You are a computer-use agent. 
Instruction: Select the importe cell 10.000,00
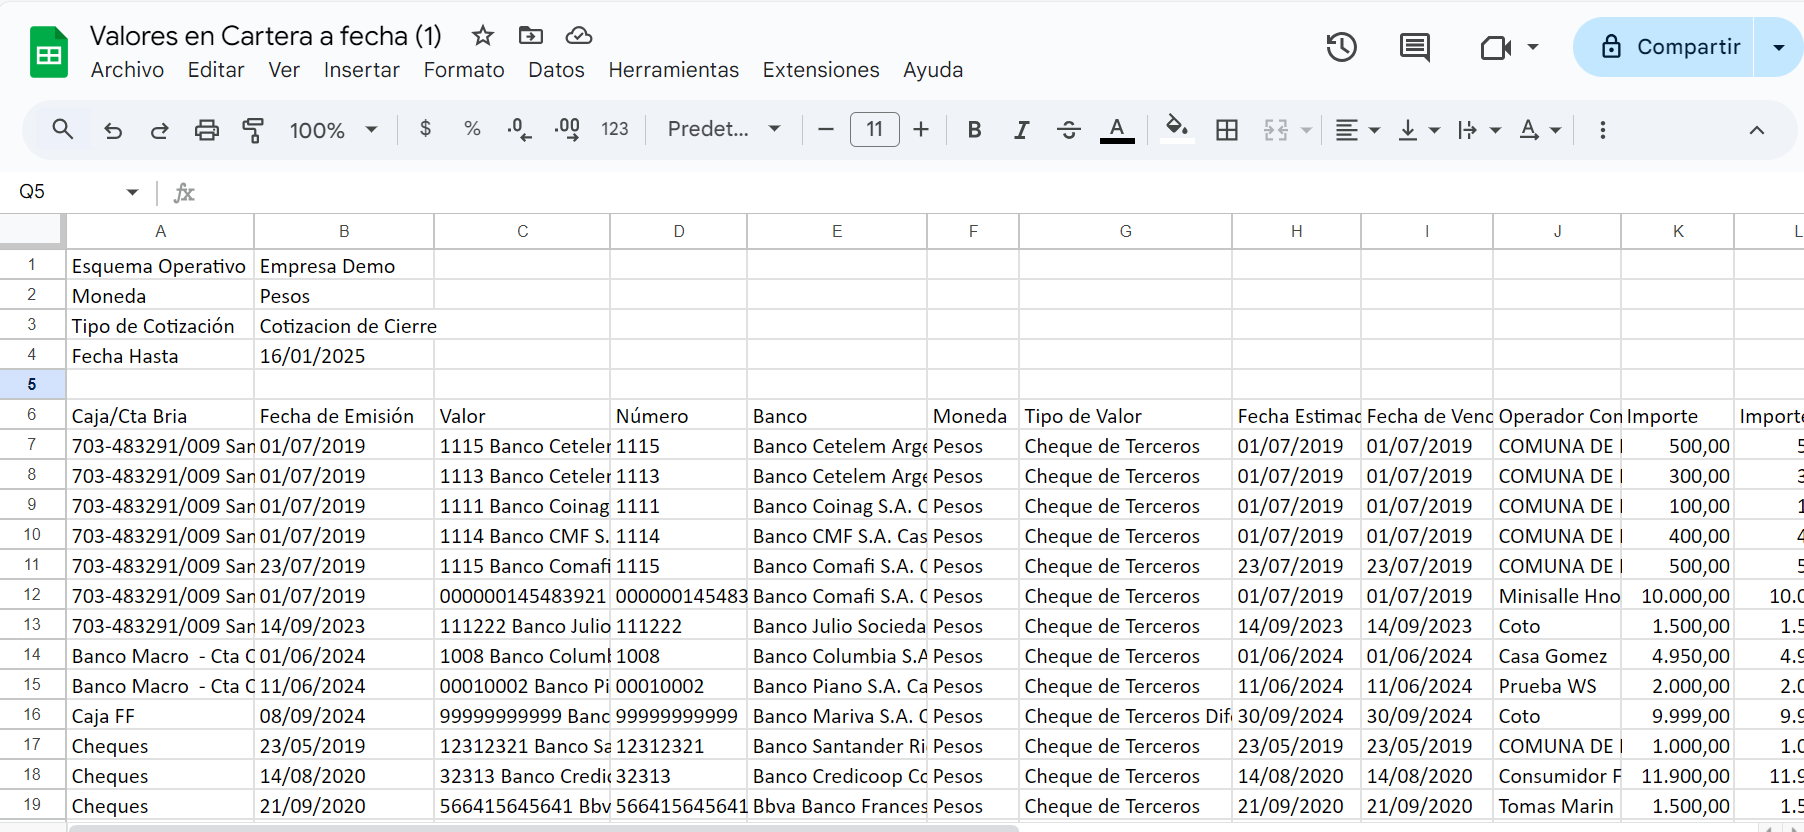pos(1678,595)
